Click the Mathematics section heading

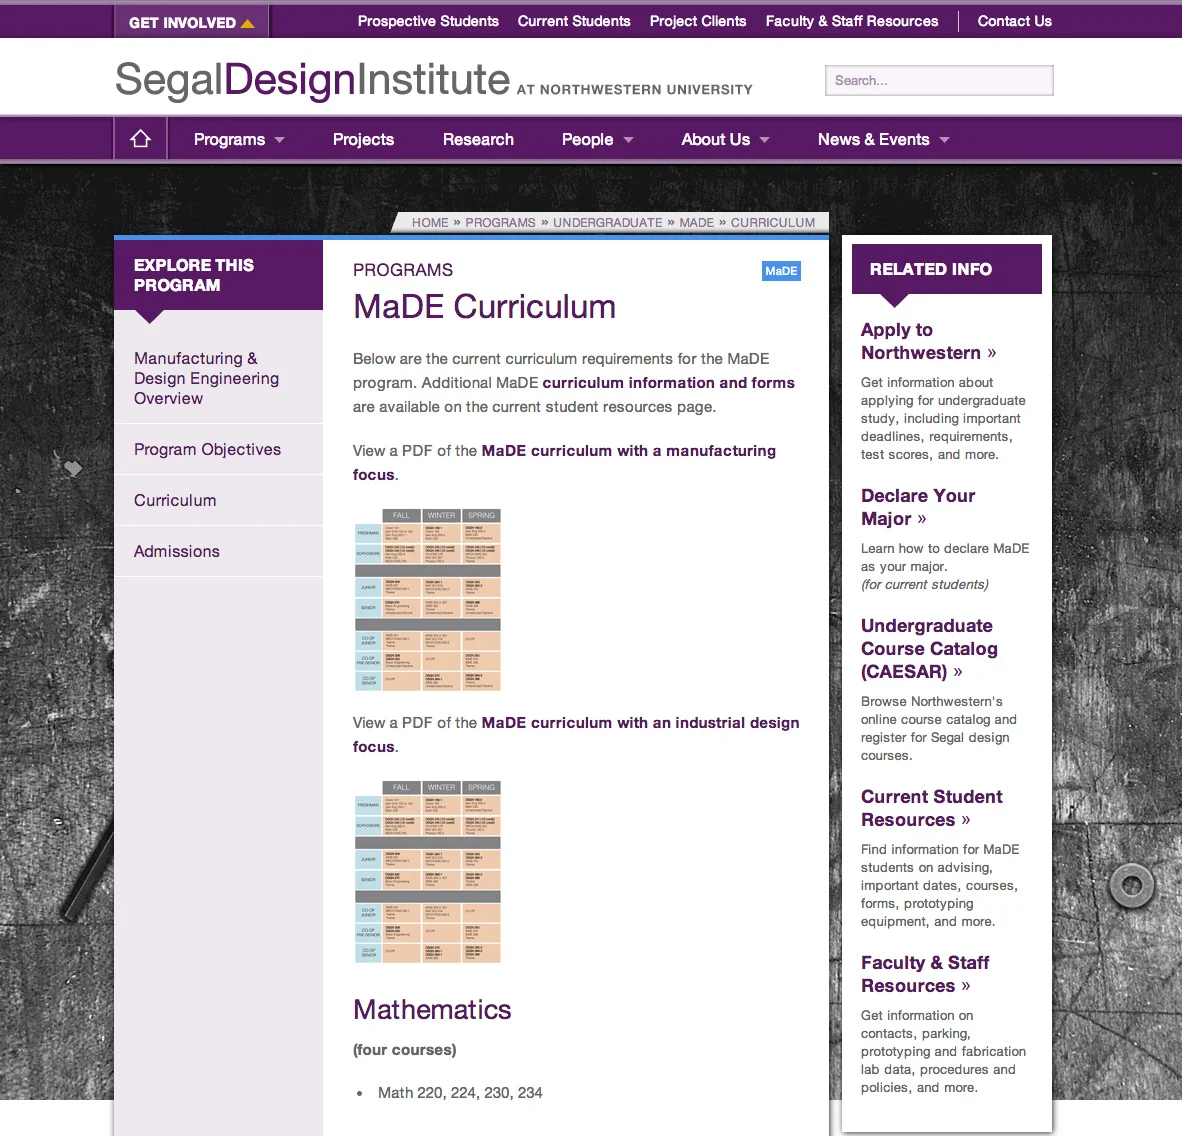click(x=432, y=1009)
